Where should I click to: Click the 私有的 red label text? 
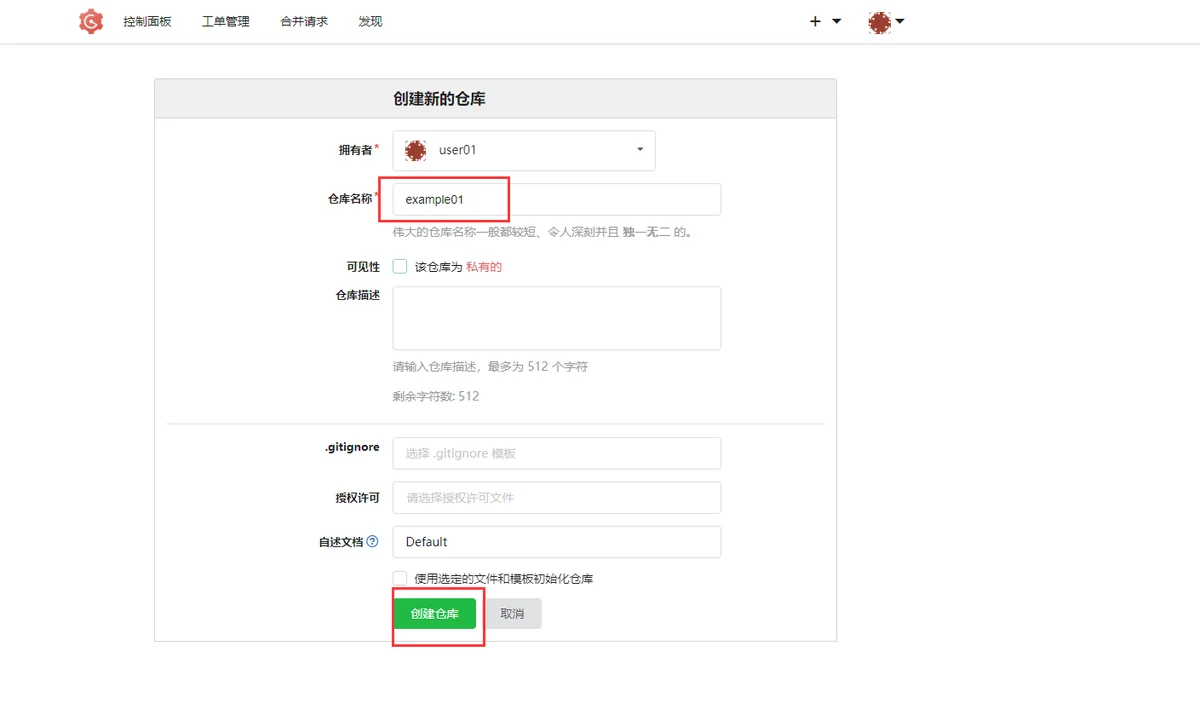[x=484, y=267]
